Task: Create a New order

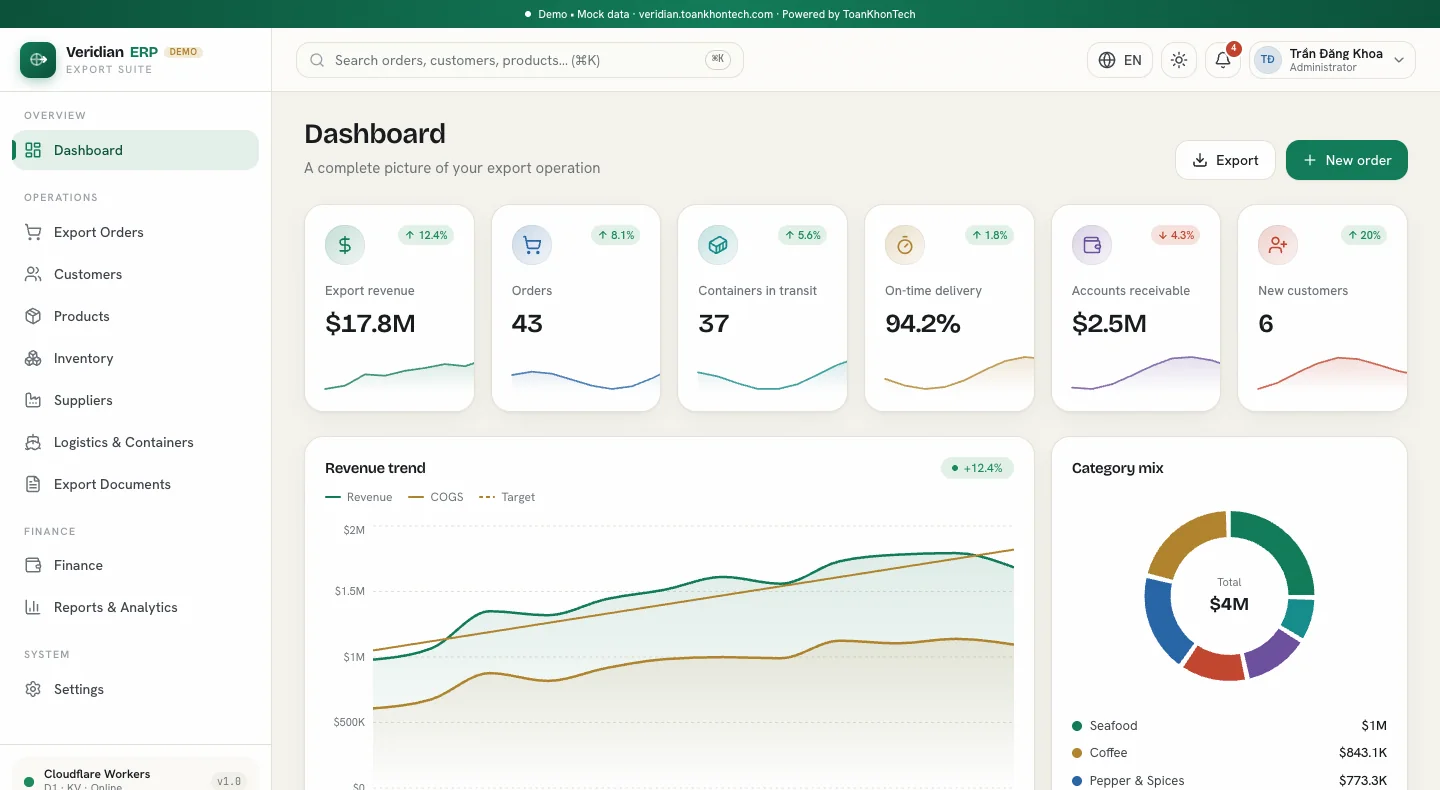Action: [1347, 160]
